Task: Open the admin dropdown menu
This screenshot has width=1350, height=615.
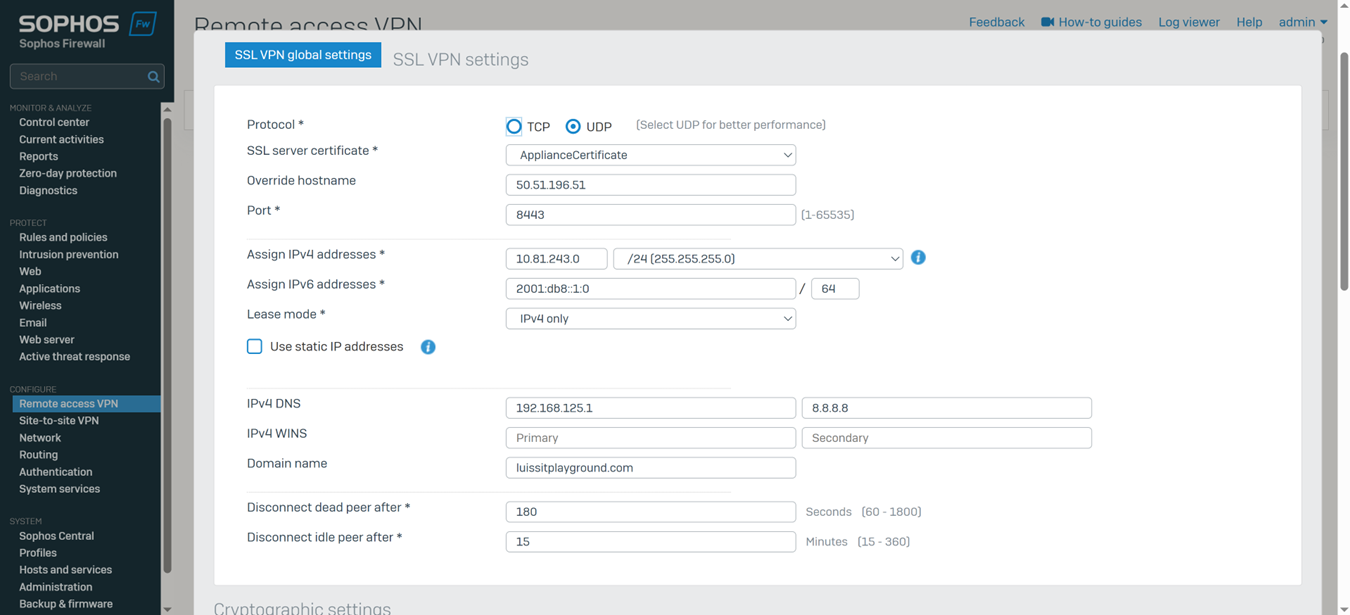Action: [x=1303, y=22]
